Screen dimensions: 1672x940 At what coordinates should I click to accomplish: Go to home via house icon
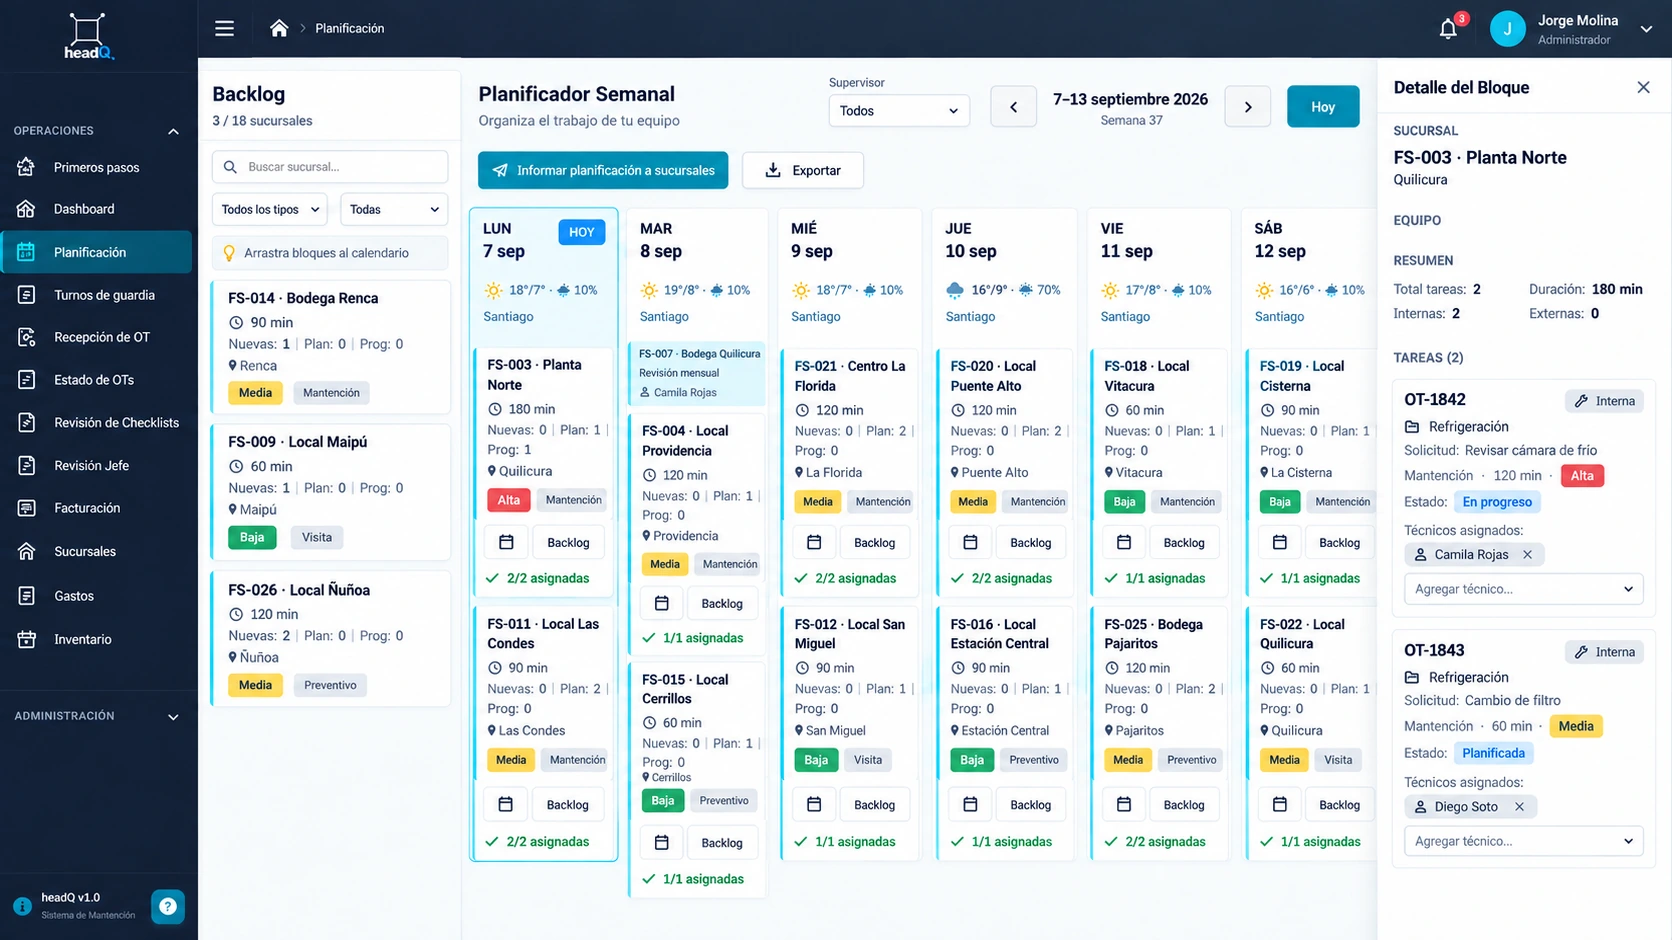click(279, 28)
